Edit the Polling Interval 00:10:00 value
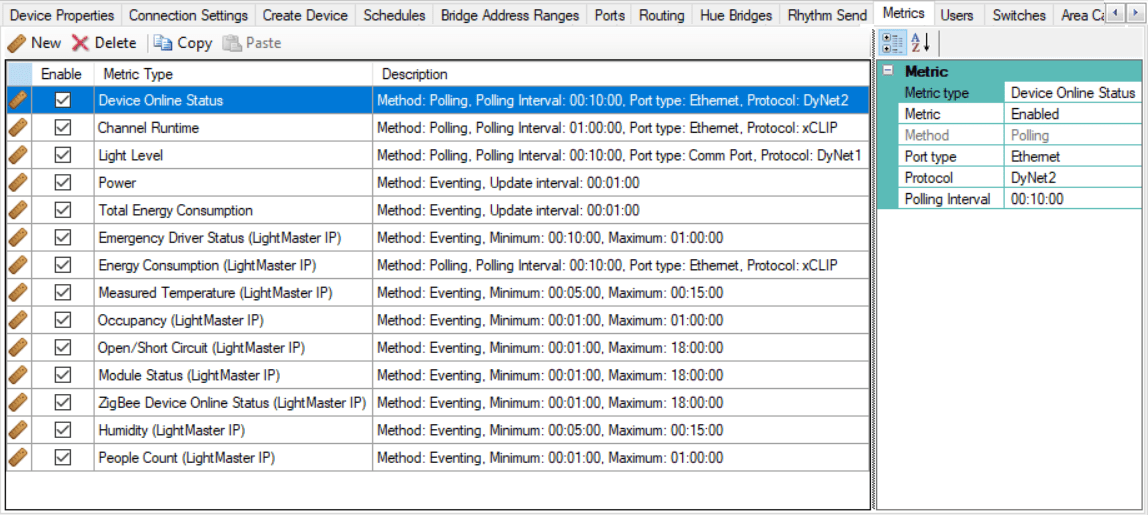This screenshot has height=515, width=1148. pyautogui.click(x=1073, y=199)
